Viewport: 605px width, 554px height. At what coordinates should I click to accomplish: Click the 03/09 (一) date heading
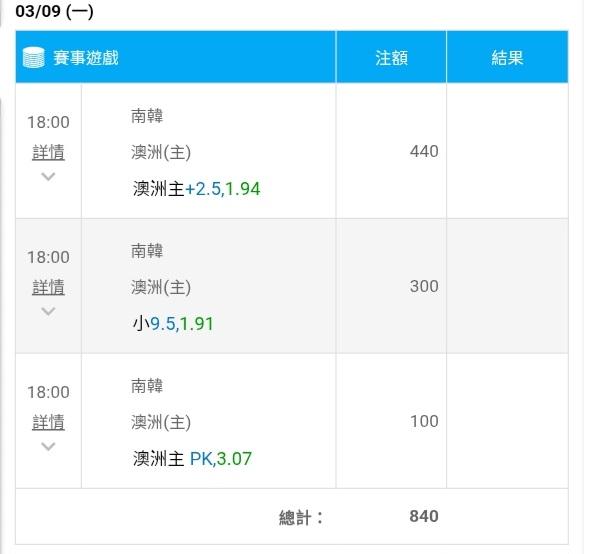point(54,13)
